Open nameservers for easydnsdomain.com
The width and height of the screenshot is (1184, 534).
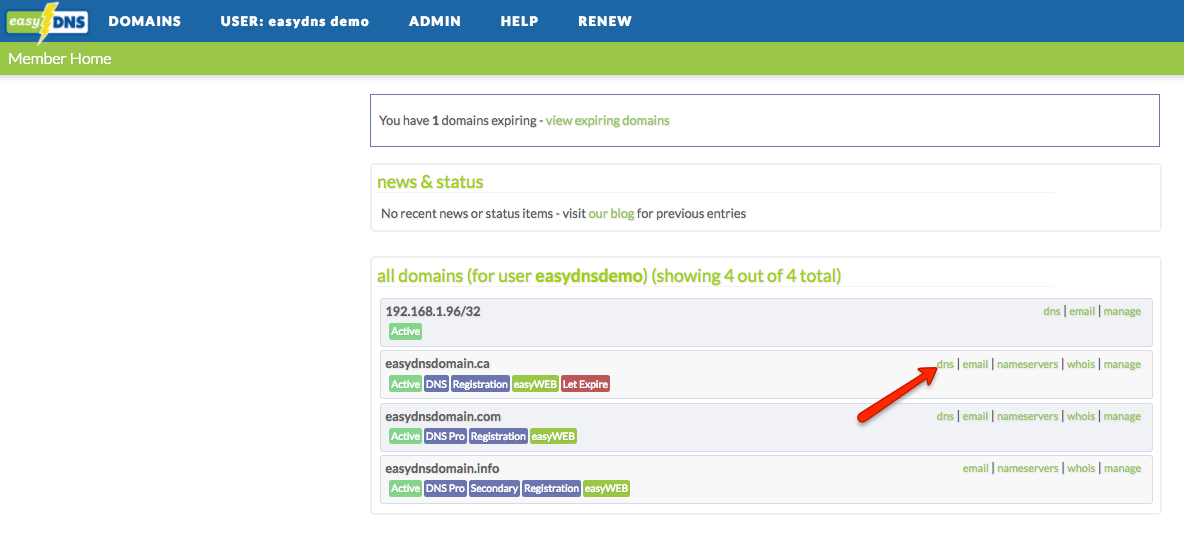(1028, 416)
